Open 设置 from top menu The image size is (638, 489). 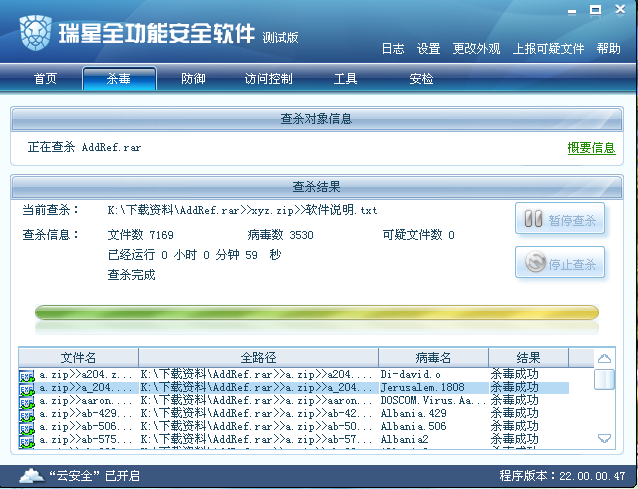point(428,49)
